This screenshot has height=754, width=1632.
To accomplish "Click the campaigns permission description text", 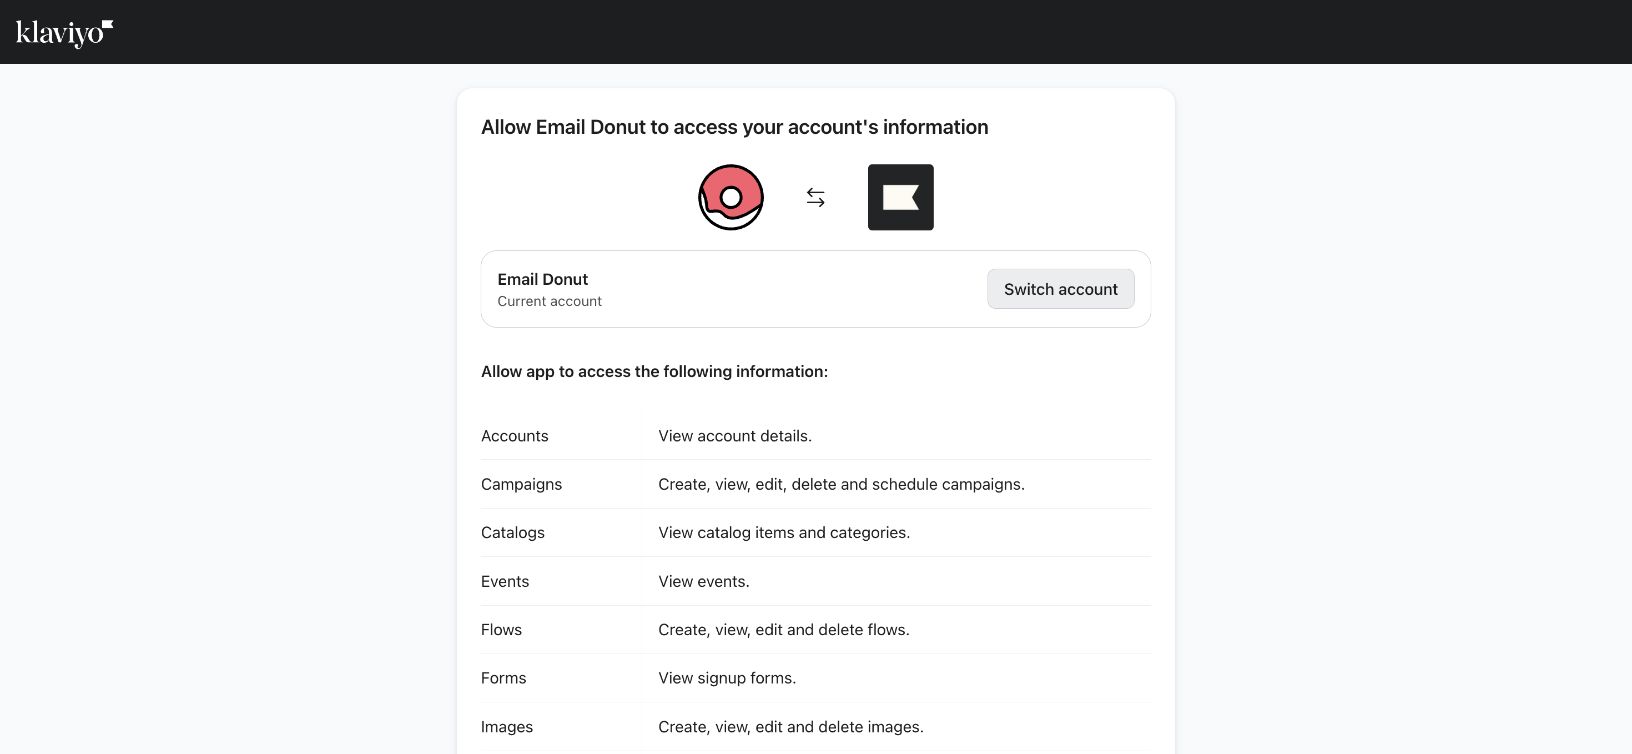I will coord(842,484).
